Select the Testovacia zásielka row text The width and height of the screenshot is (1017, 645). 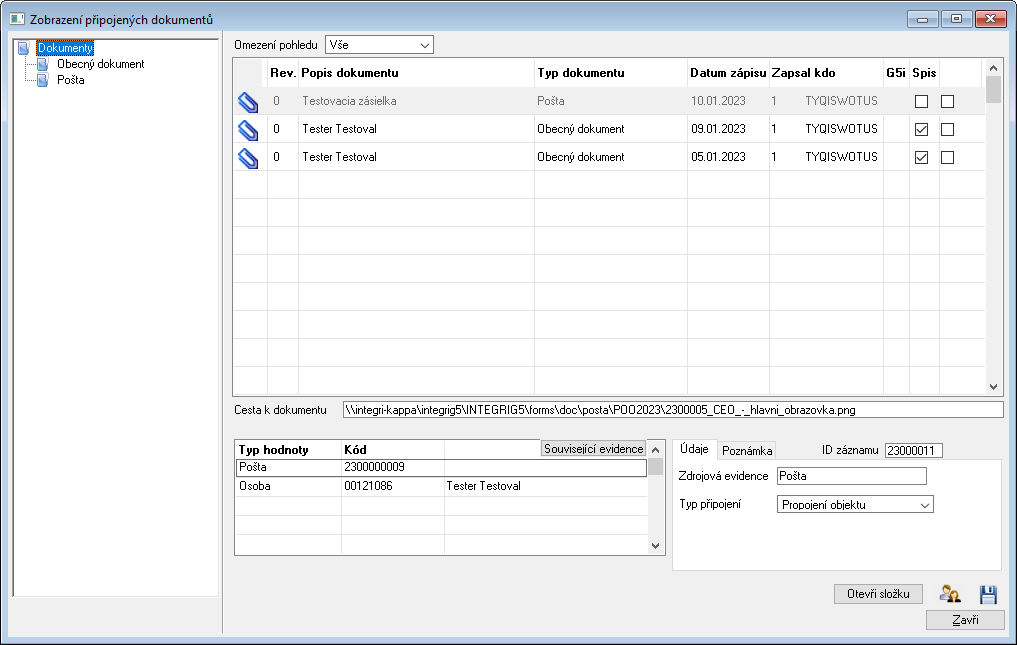click(x=350, y=101)
